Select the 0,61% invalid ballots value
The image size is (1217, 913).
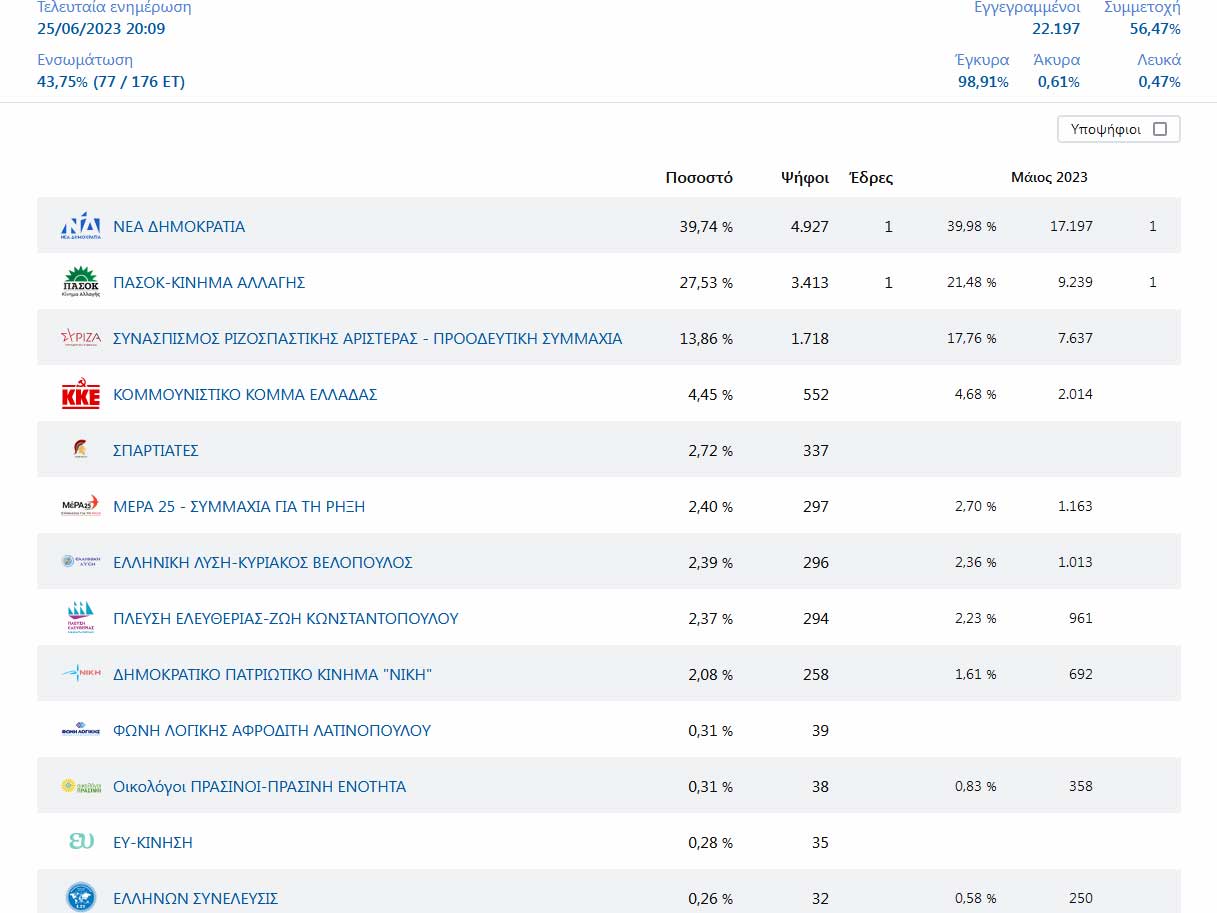[x=1058, y=82]
